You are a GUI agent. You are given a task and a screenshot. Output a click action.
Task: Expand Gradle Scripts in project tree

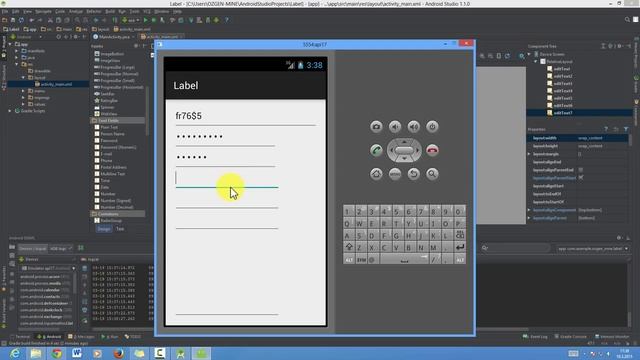tap(10, 111)
